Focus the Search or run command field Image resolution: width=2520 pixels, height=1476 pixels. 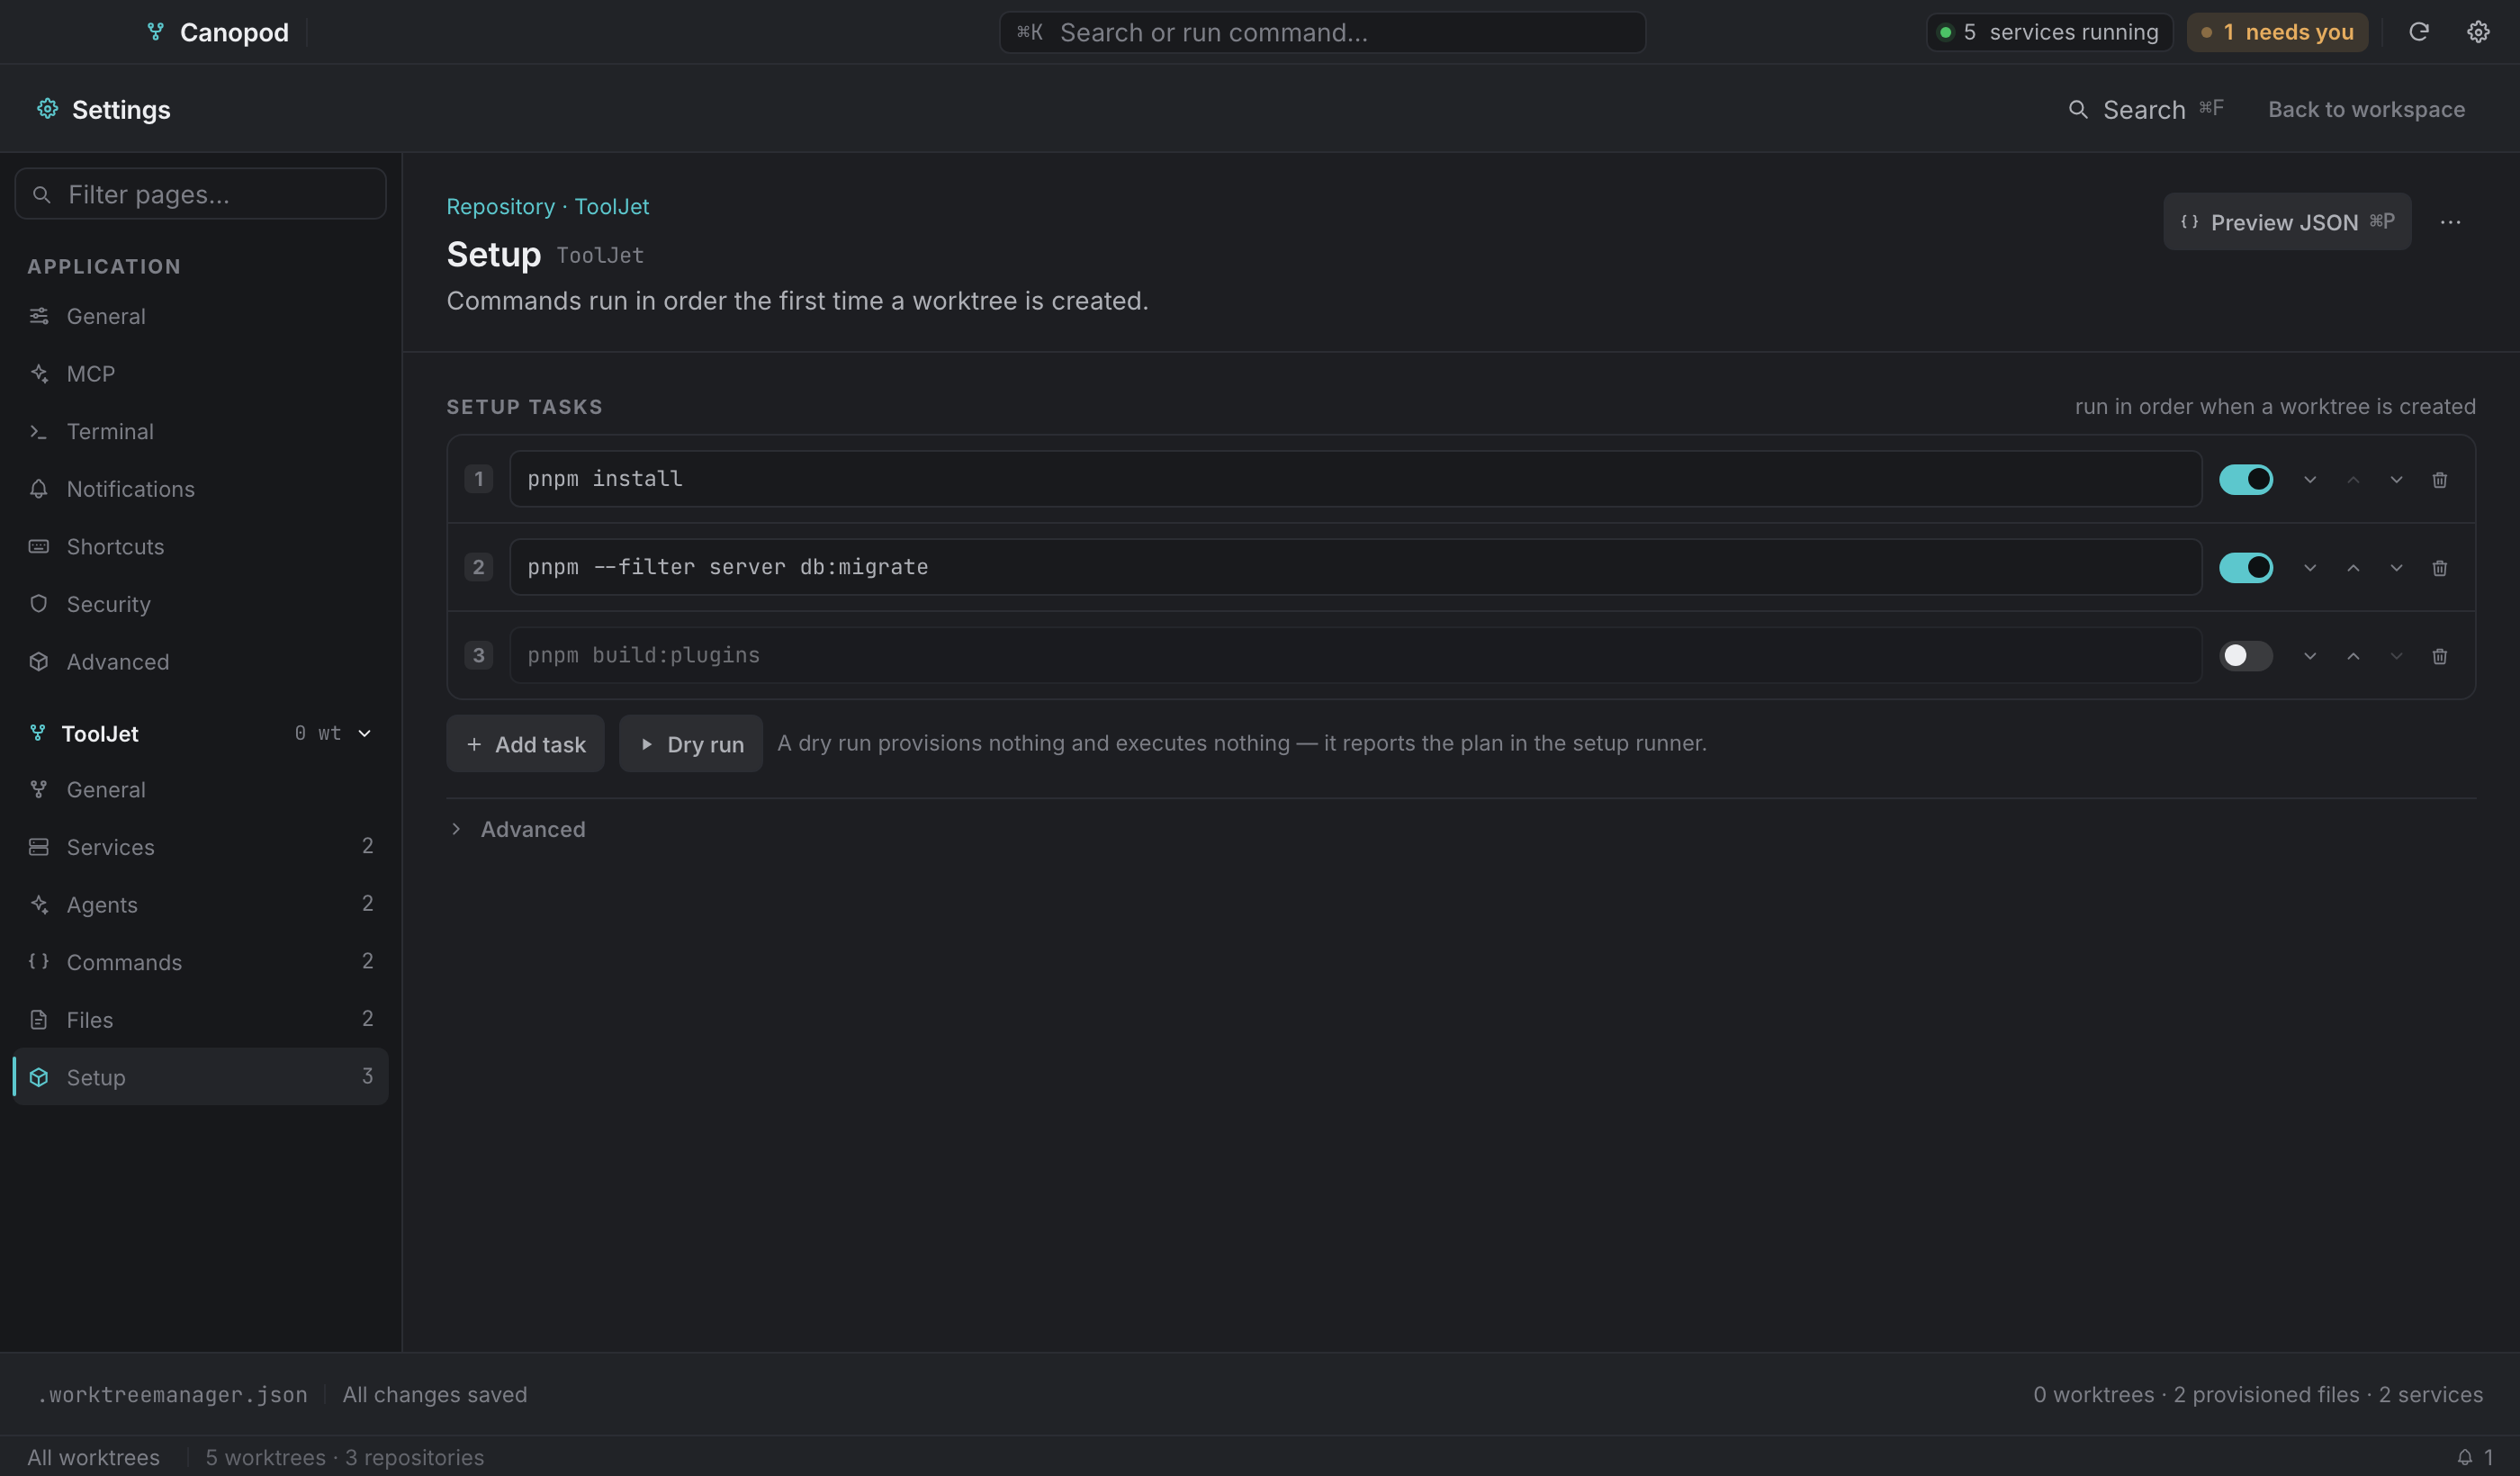(1322, 32)
